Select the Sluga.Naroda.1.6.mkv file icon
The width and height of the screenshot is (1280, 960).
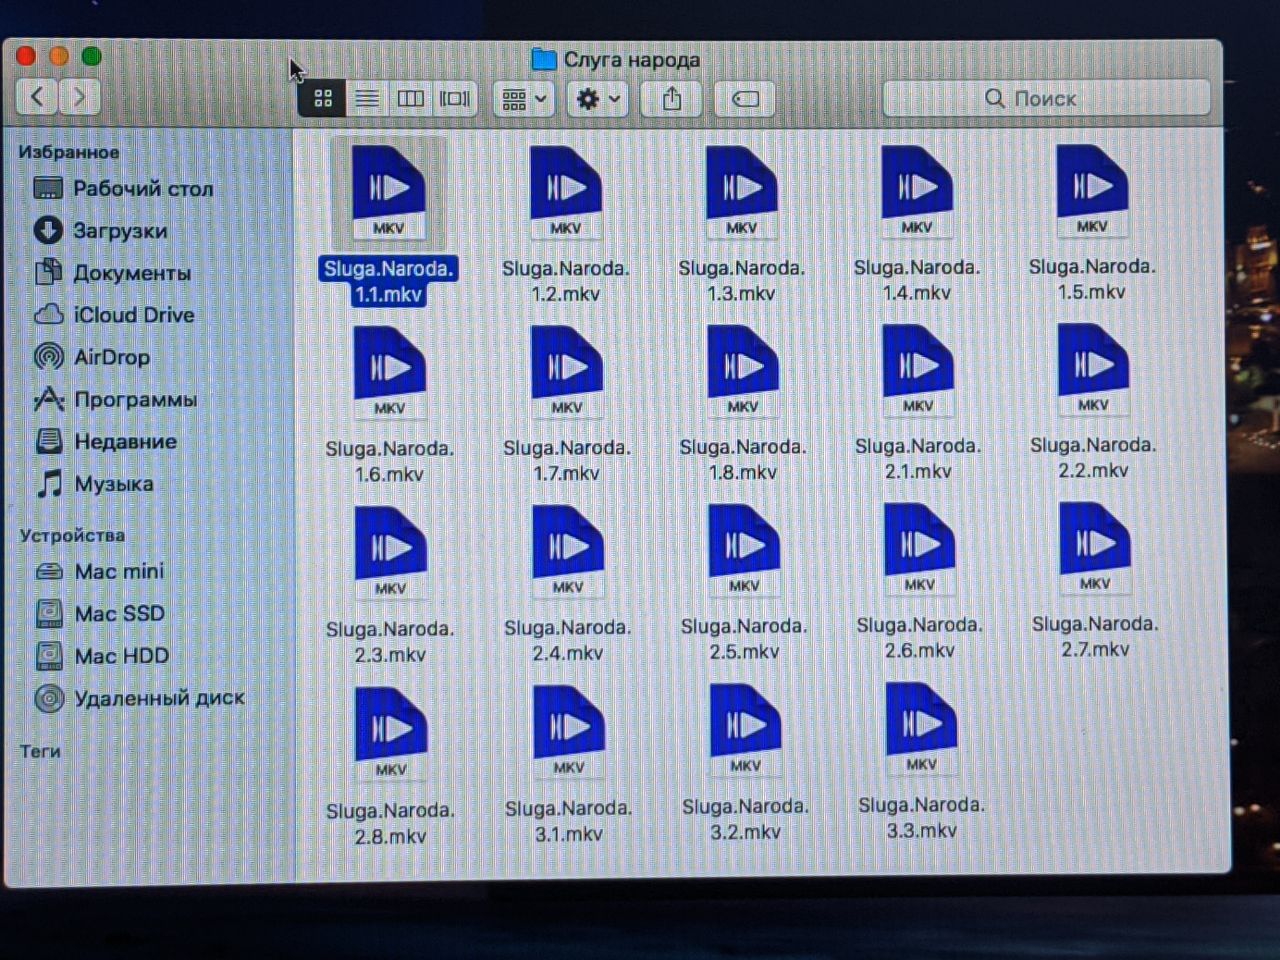click(389, 372)
